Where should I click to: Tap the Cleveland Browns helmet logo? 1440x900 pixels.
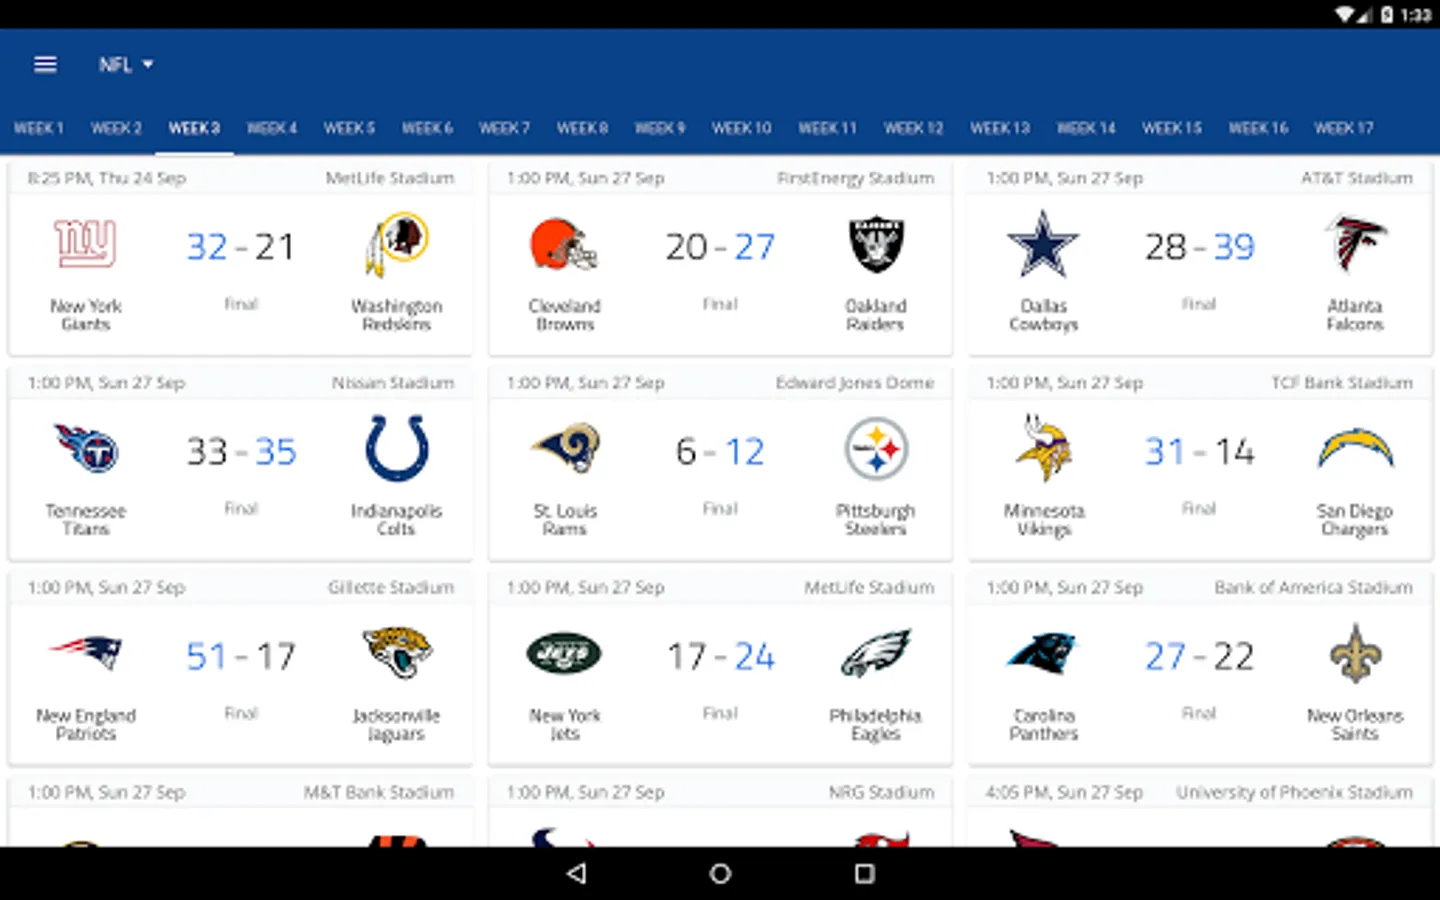pos(564,244)
